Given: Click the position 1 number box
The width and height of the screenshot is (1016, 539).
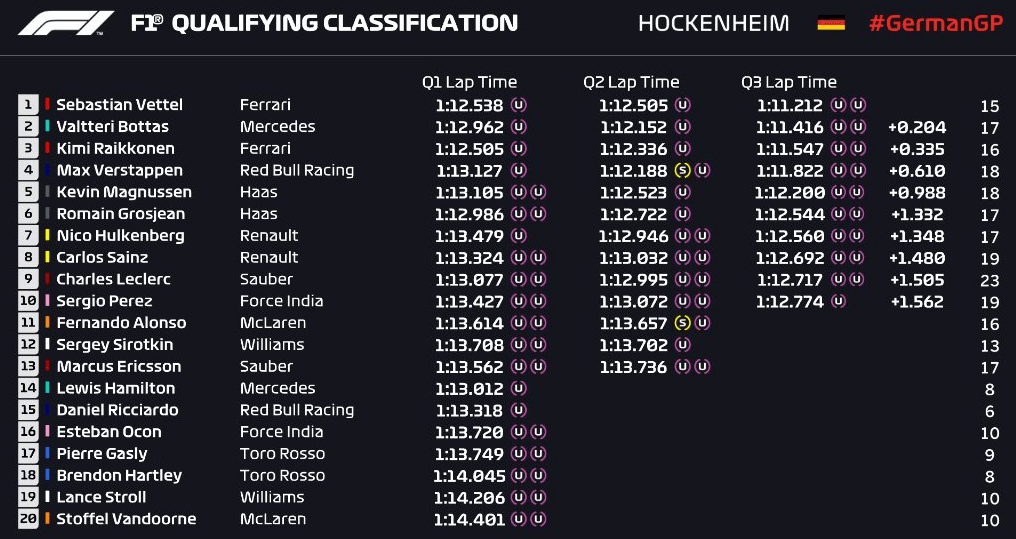Looking at the screenshot, I should (28, 104).
